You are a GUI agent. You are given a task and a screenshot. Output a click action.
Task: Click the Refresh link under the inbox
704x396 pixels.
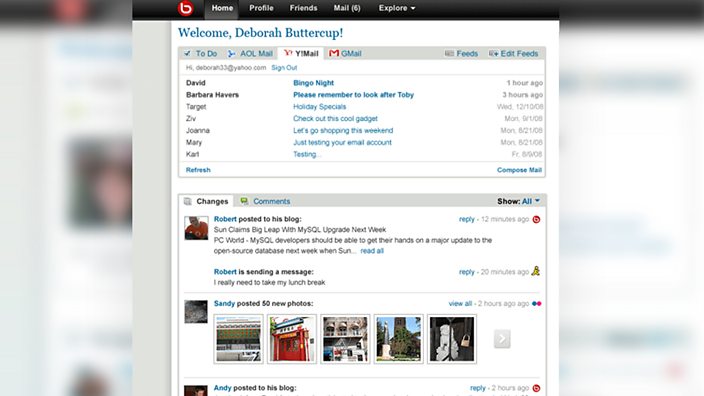click(198, 170)
